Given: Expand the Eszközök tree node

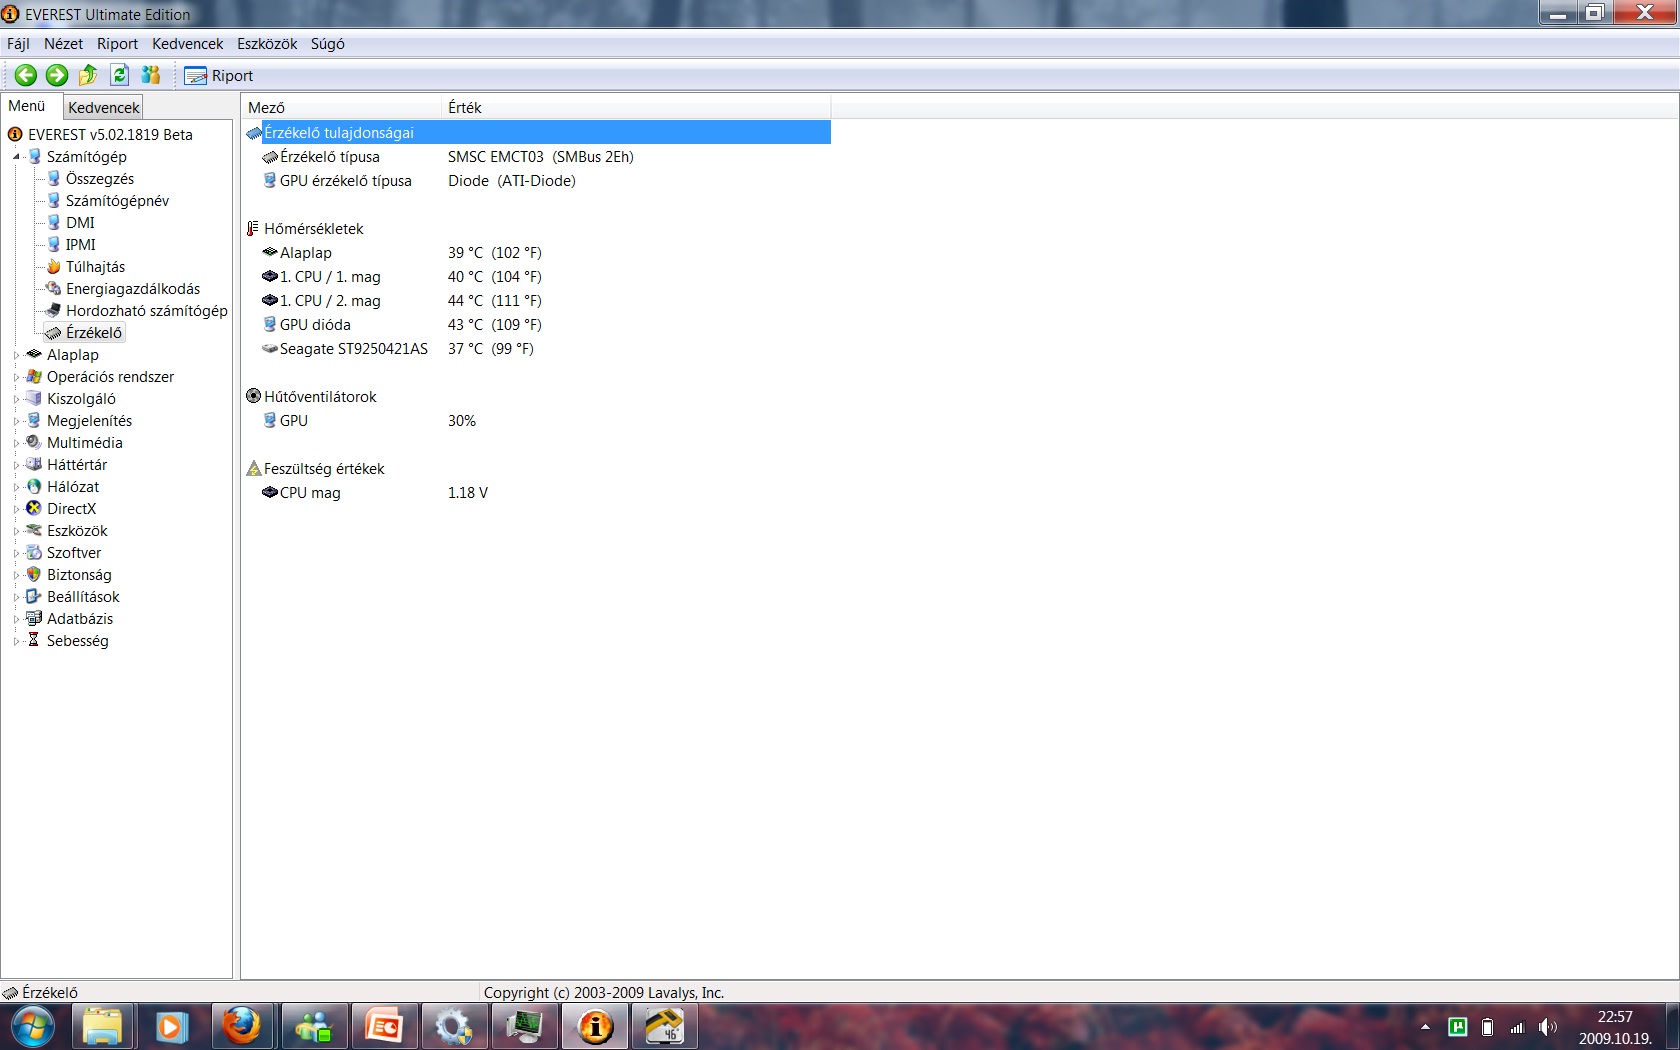Looking at the screenshot, I should click(x=16, y=531).
